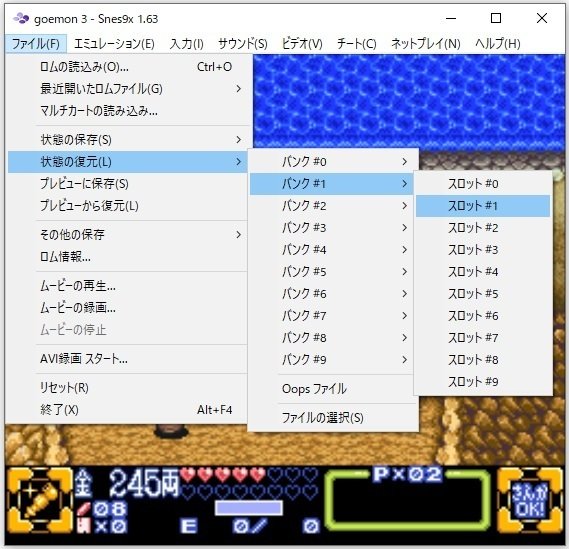Load スロット #7
Screen dimensions: 569x549
pyautogui.click(x=483, y=338)
